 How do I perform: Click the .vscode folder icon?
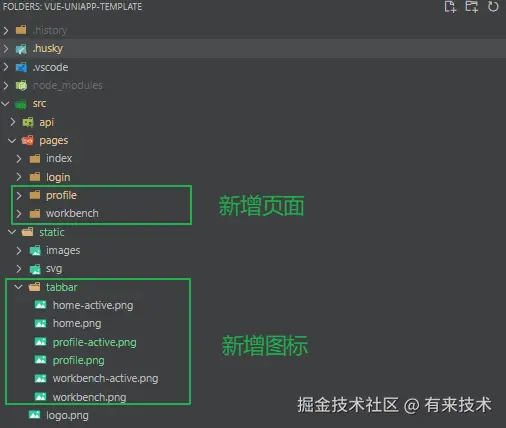21,67
